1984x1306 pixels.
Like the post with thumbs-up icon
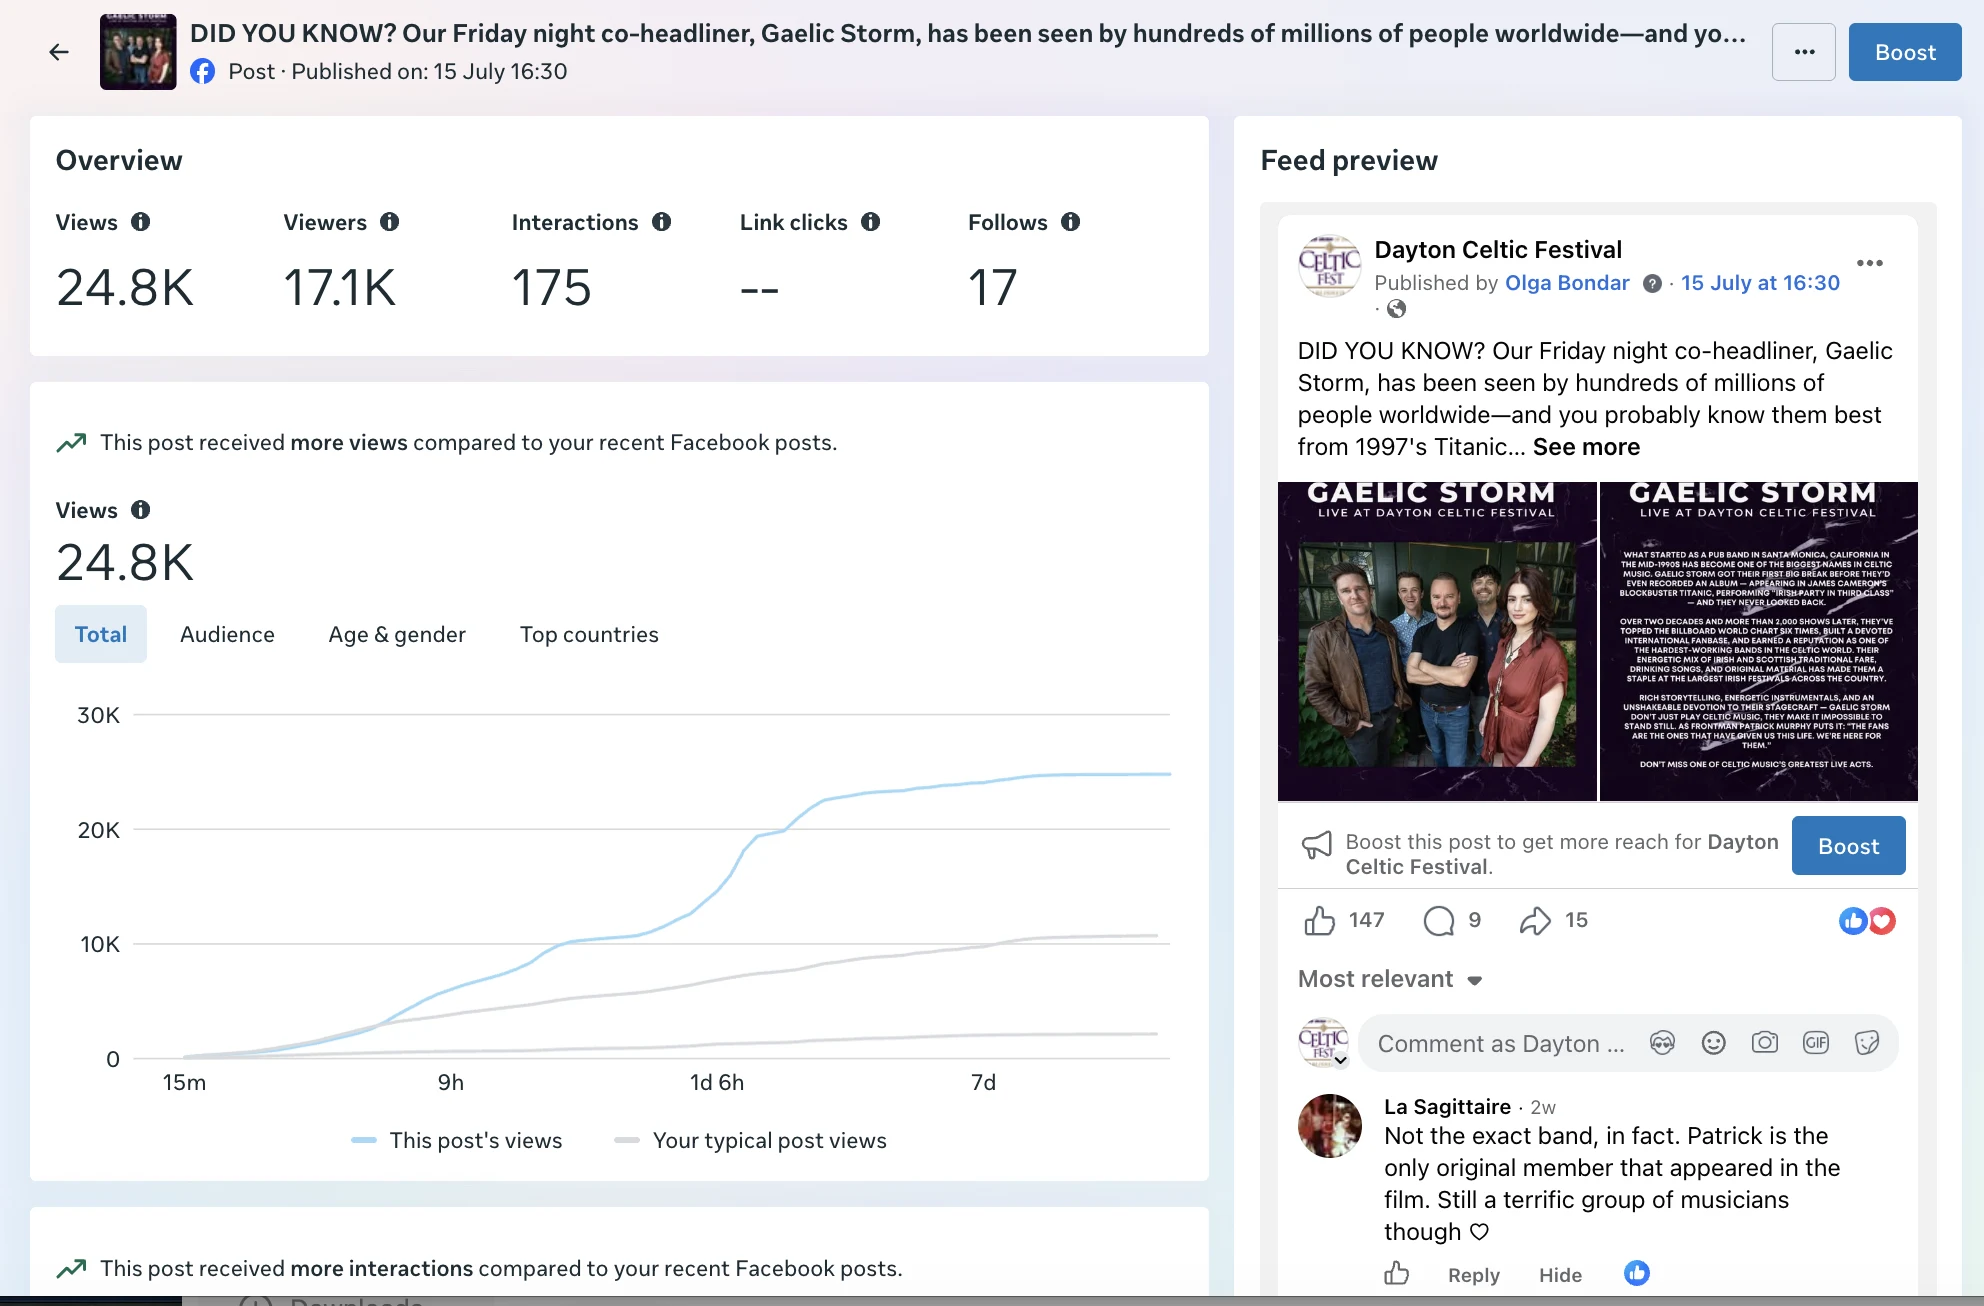tap(1319, 920)
